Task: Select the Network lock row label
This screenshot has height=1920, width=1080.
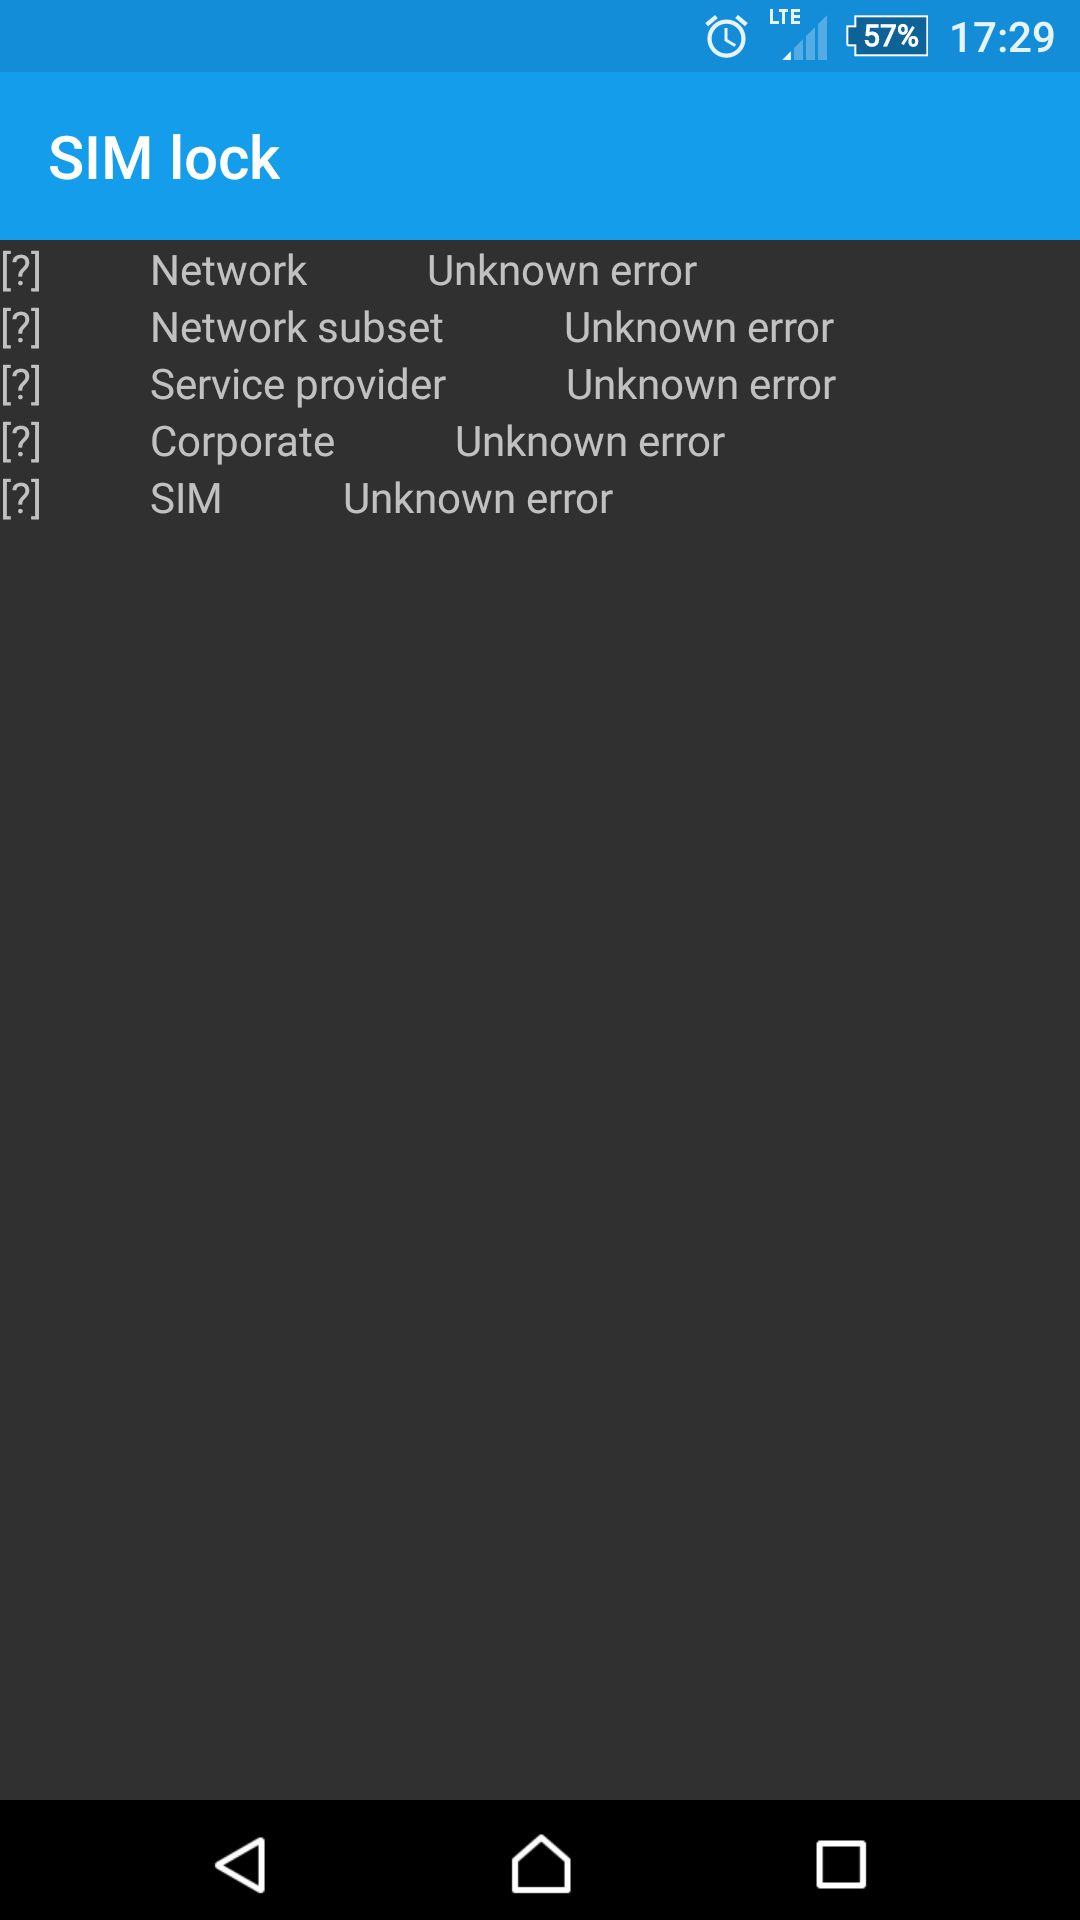Action: 228,271
